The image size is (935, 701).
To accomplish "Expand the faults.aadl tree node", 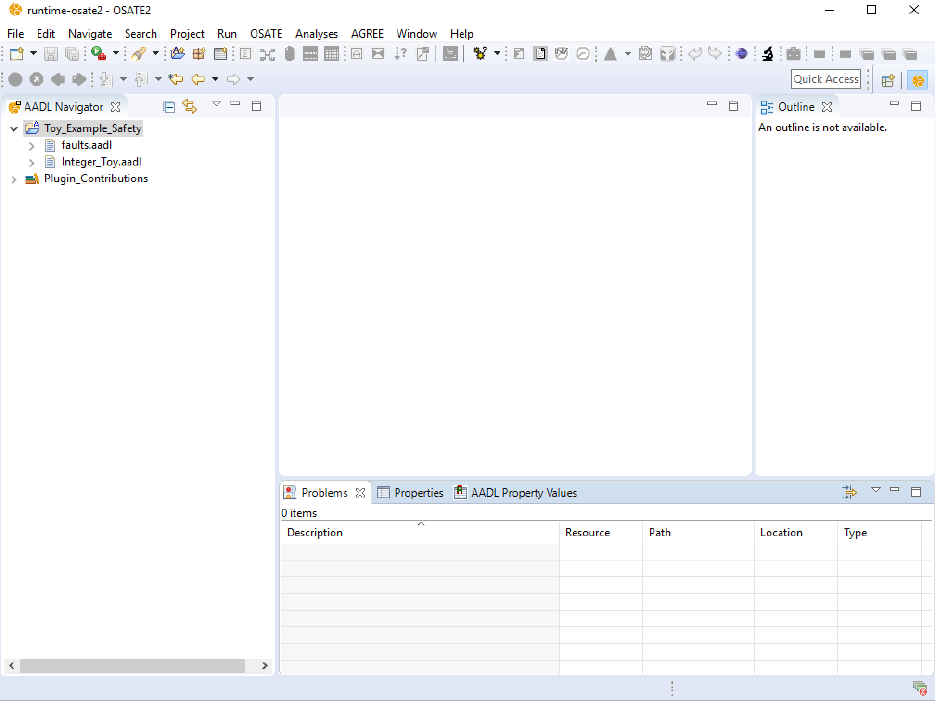I will pos(32,146).
